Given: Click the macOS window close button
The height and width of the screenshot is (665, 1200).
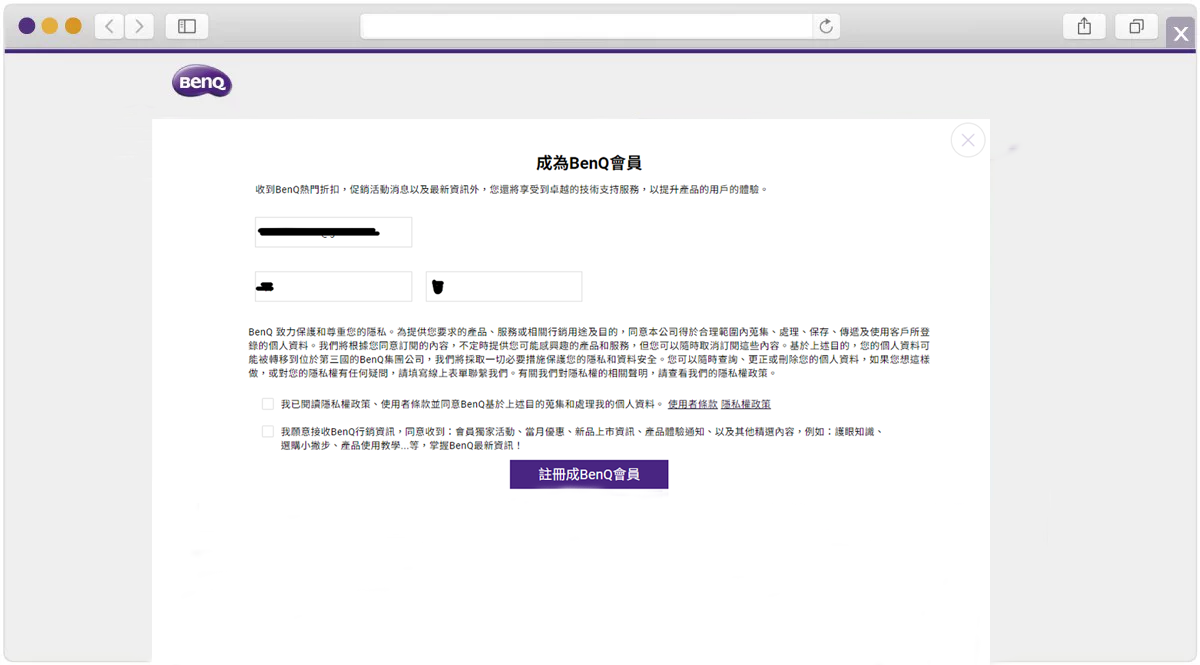Looking at the screenshot, I should tap(27, 26).
